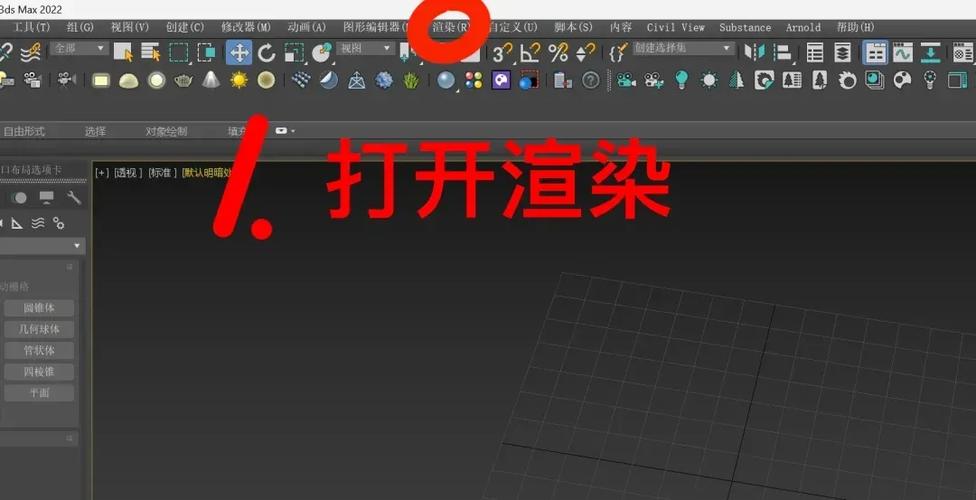Activate the Select and Place tool

point(322,53)
